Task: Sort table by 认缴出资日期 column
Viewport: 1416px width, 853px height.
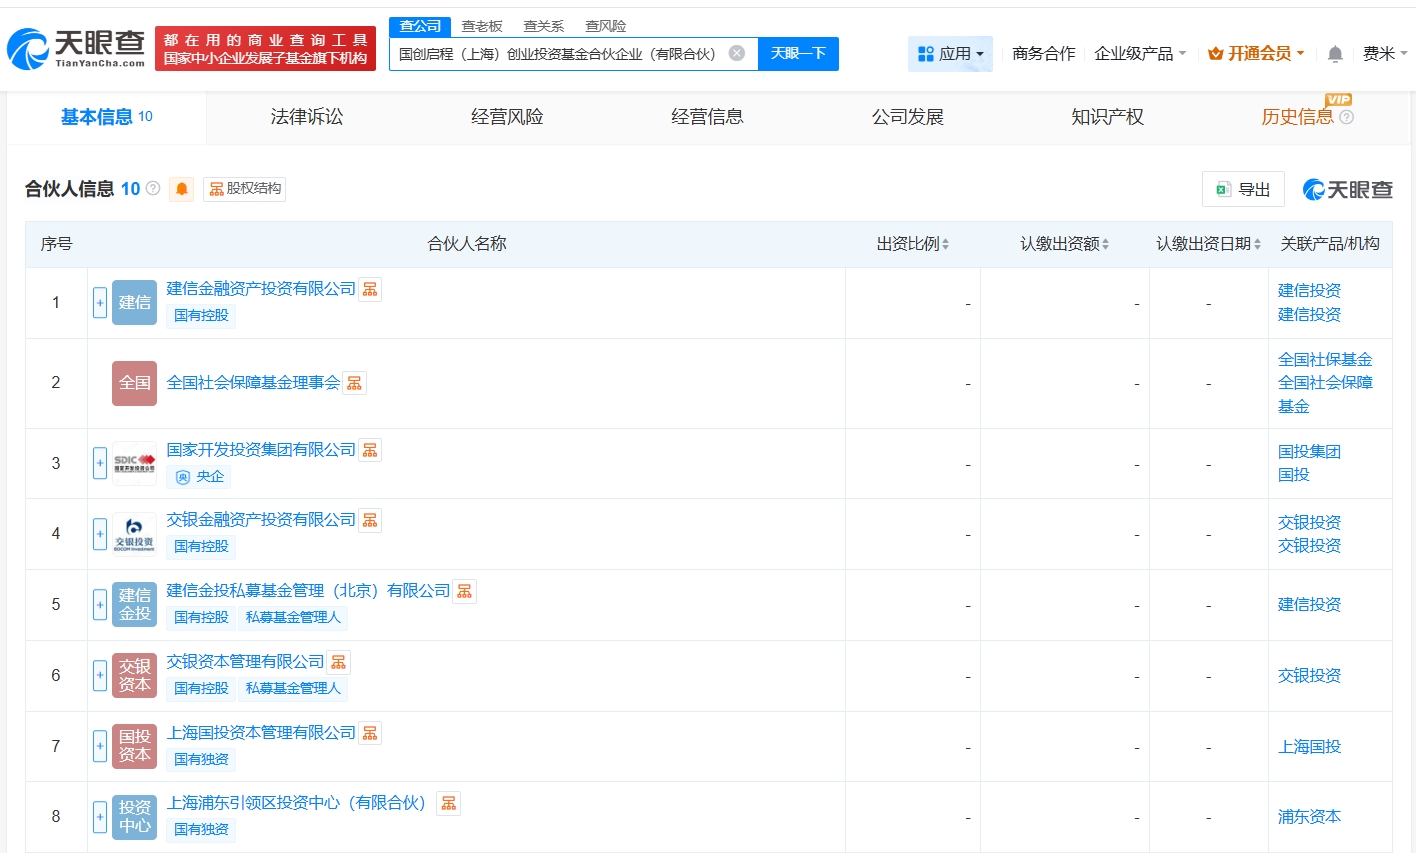Action: click(1208, 244)
